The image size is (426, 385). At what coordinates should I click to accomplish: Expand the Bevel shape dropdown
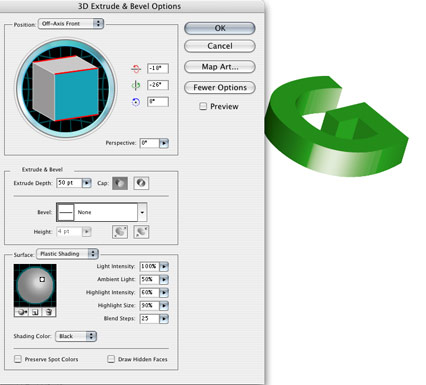[x=142, y=212]
